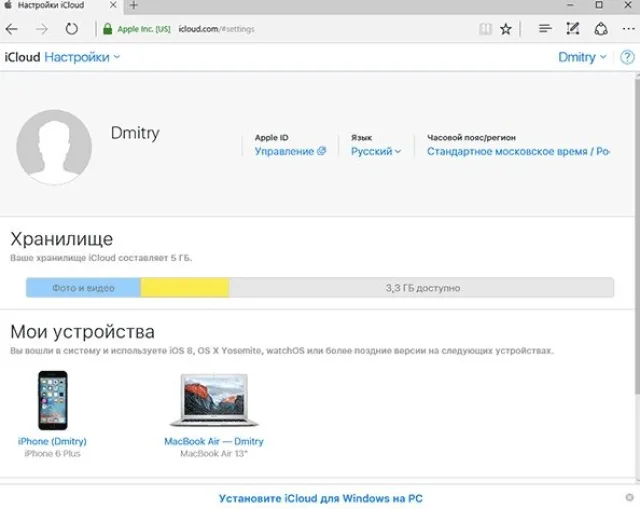Click the yellow storage bar segment

184,288
